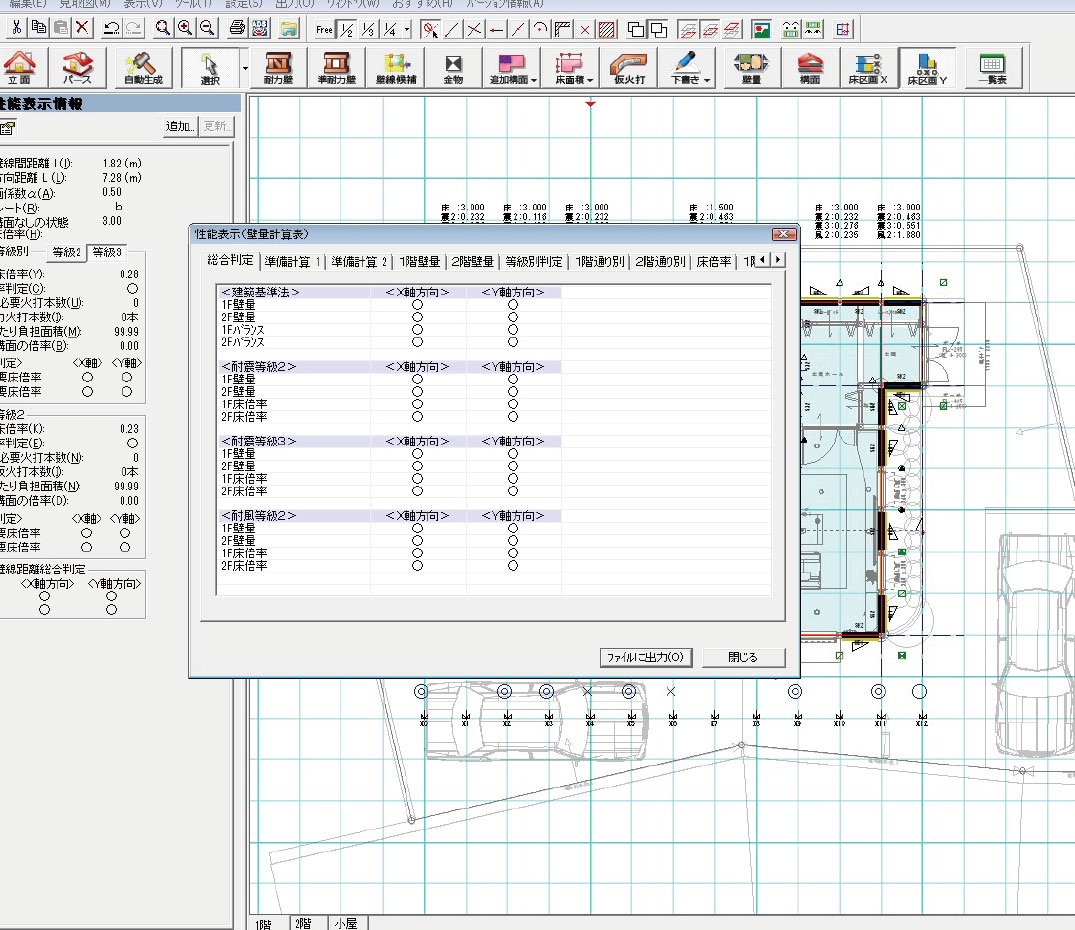Select the 仮火打 tool
Image resolution: width=1075 pixels, height=930 pixels.
[x=629, y=68]
